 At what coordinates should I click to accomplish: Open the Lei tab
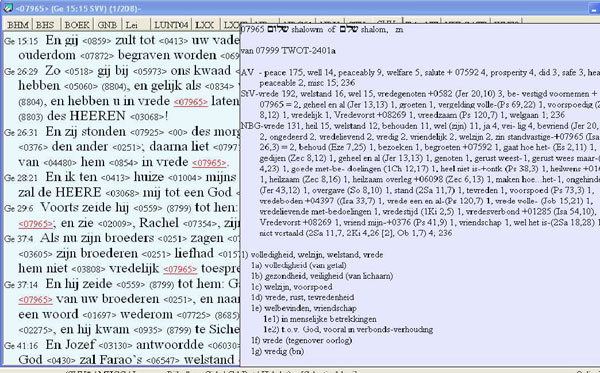coord(132,25)
